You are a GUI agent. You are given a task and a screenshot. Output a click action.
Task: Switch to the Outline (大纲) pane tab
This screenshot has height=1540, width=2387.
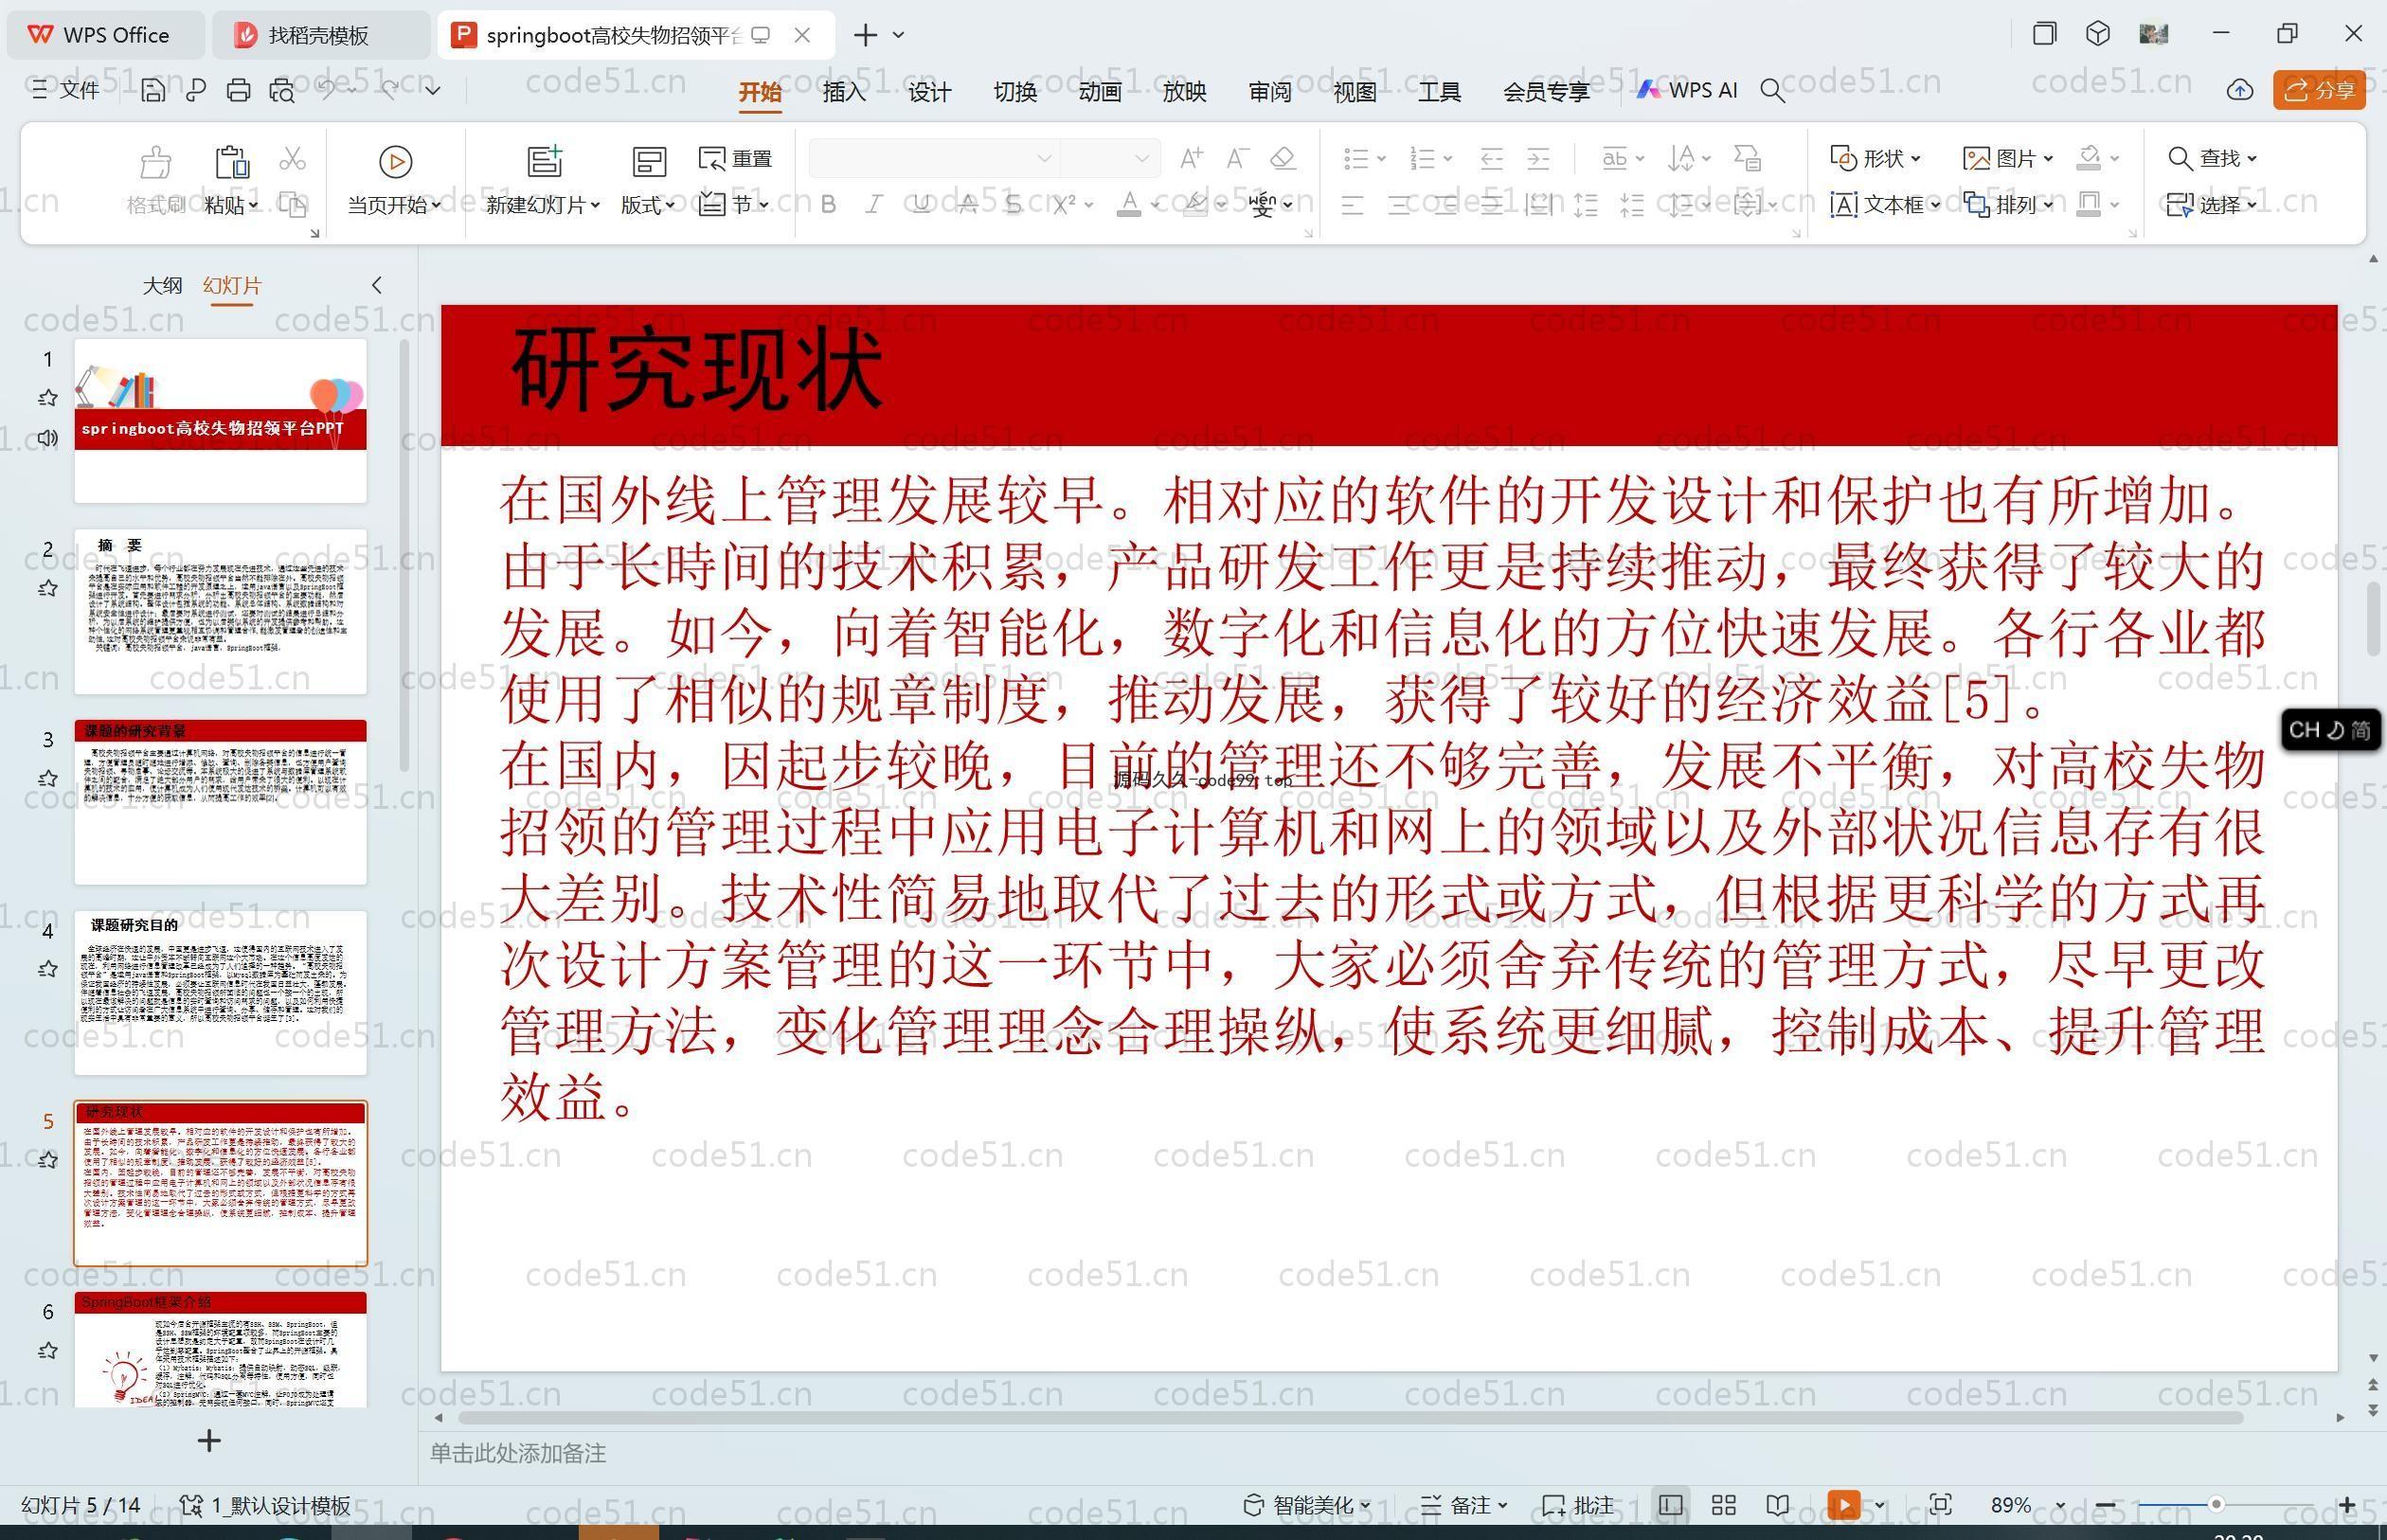162,285
